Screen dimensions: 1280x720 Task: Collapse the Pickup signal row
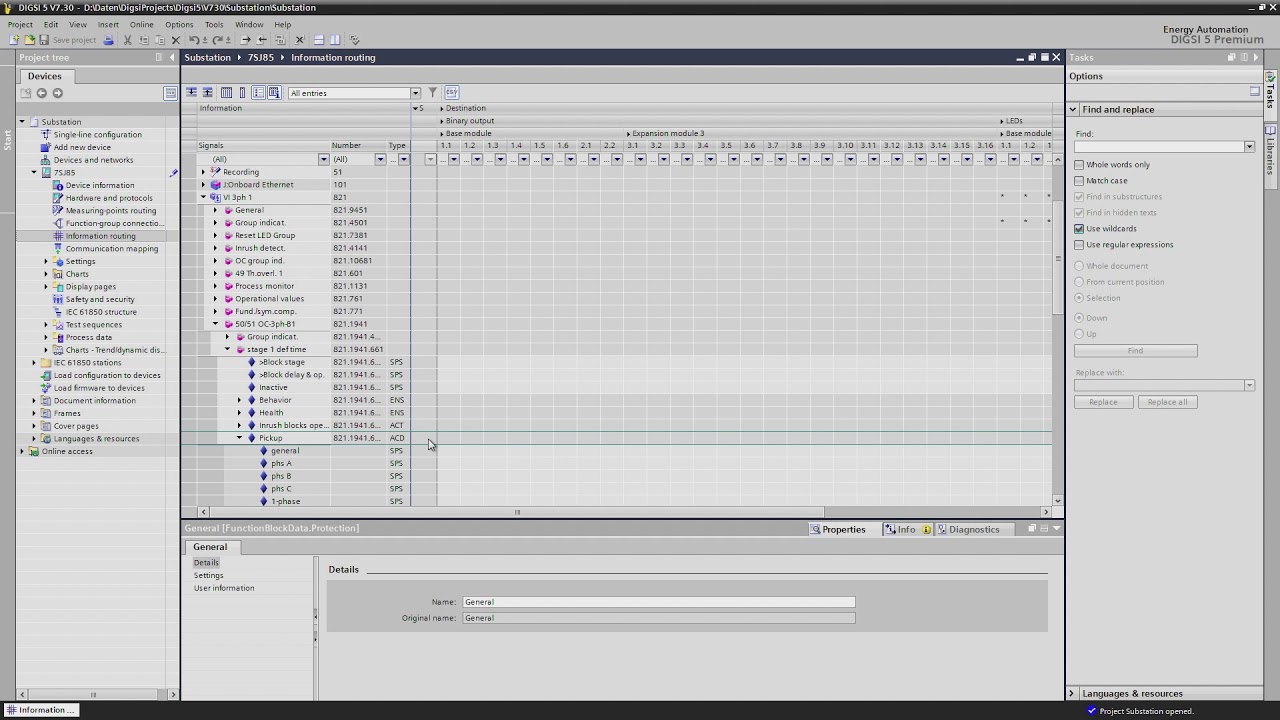point(239,438)
